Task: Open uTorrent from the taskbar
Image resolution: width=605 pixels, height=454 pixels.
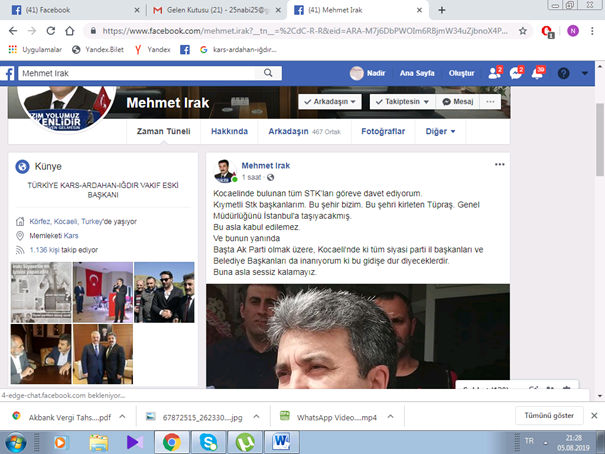Action: point(245,442)
